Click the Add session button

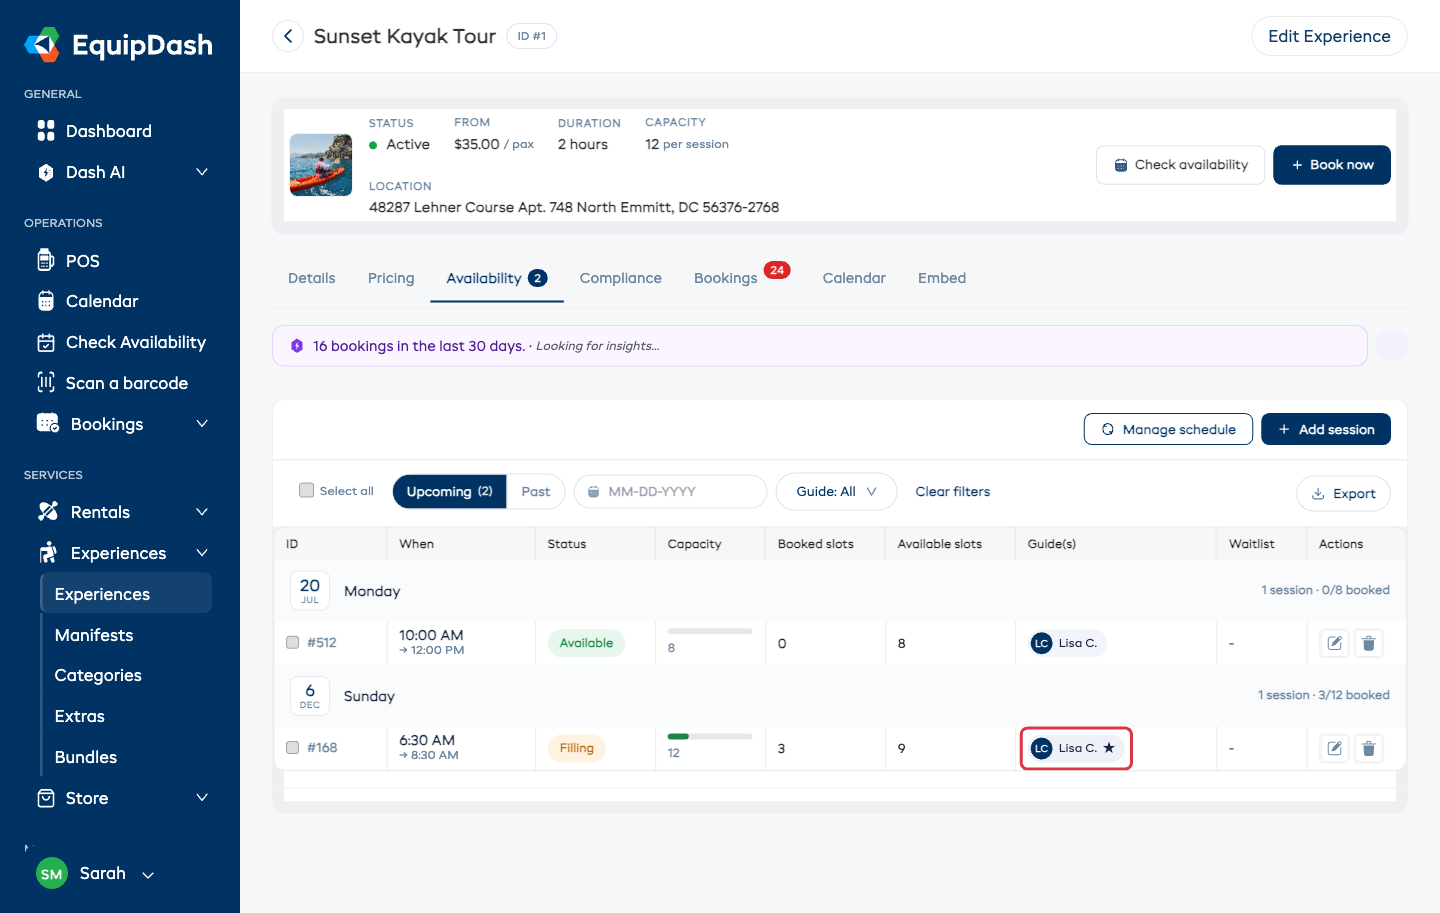(1326, 429)
